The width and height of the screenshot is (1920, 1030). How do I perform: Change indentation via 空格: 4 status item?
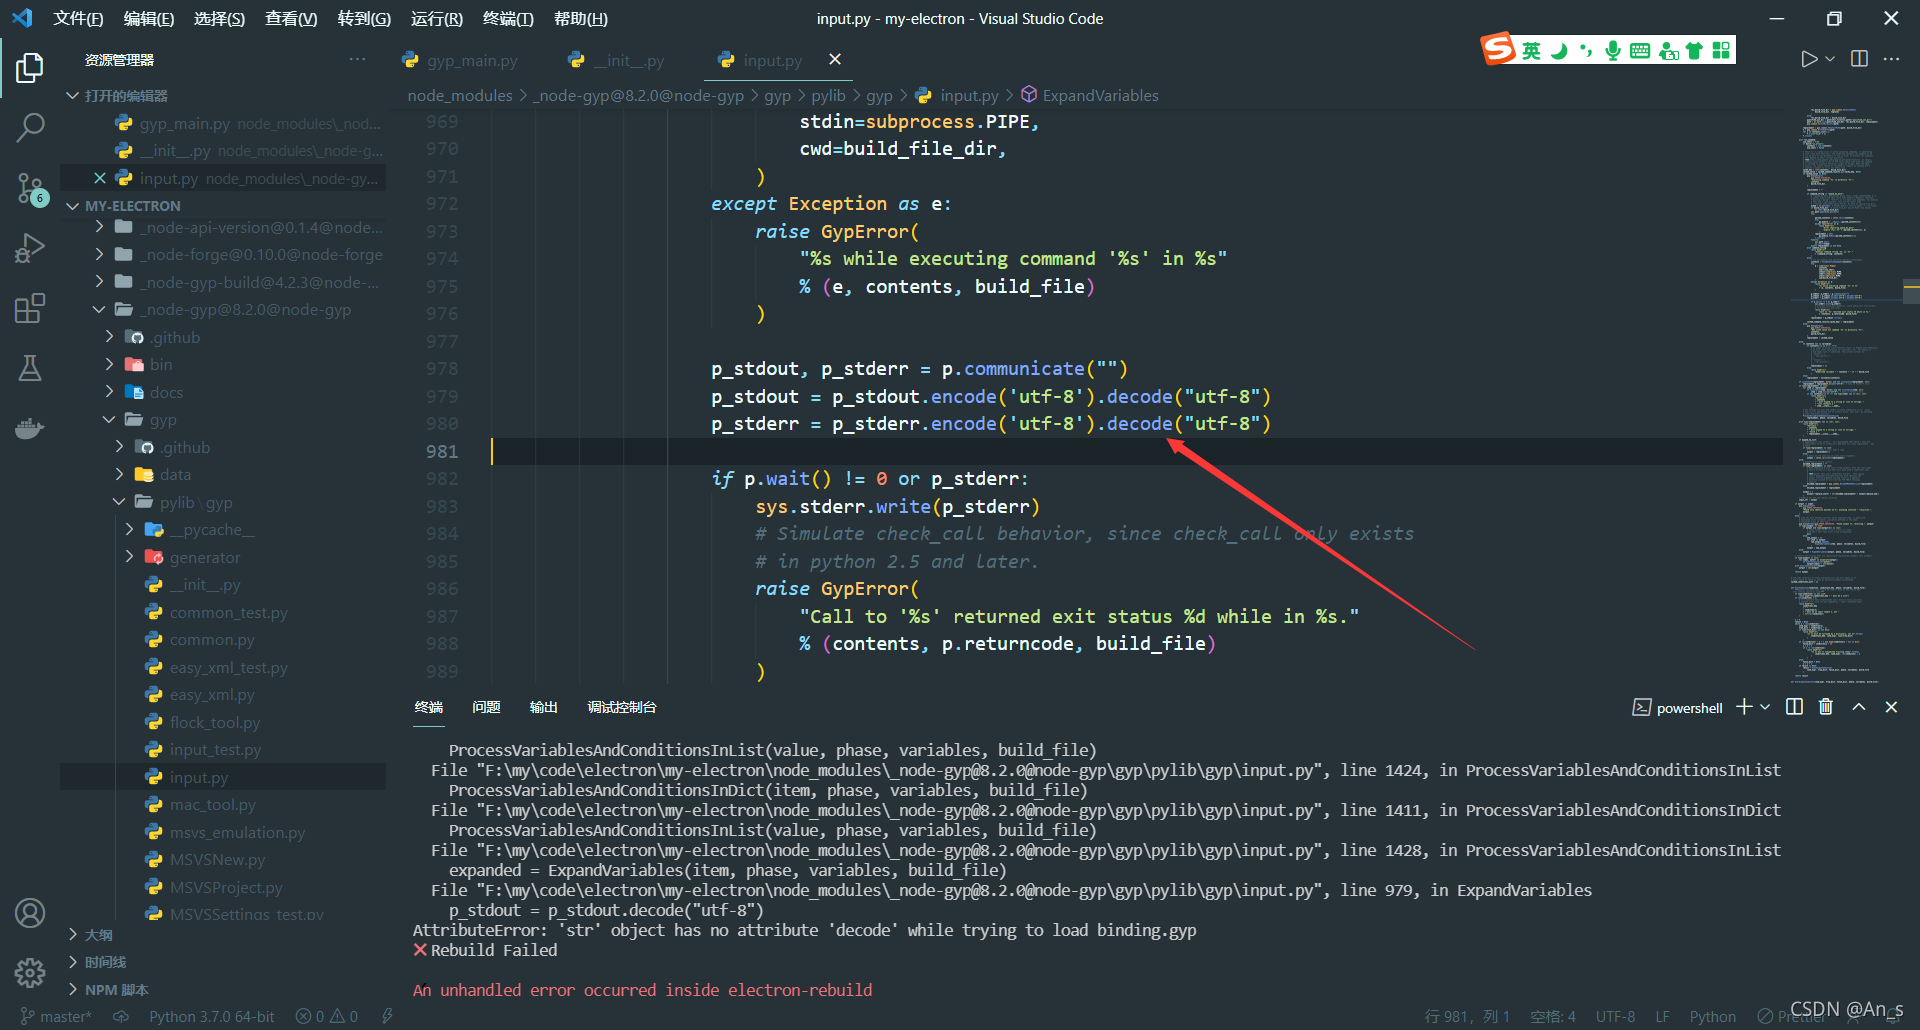(x=1552, y=1016)
